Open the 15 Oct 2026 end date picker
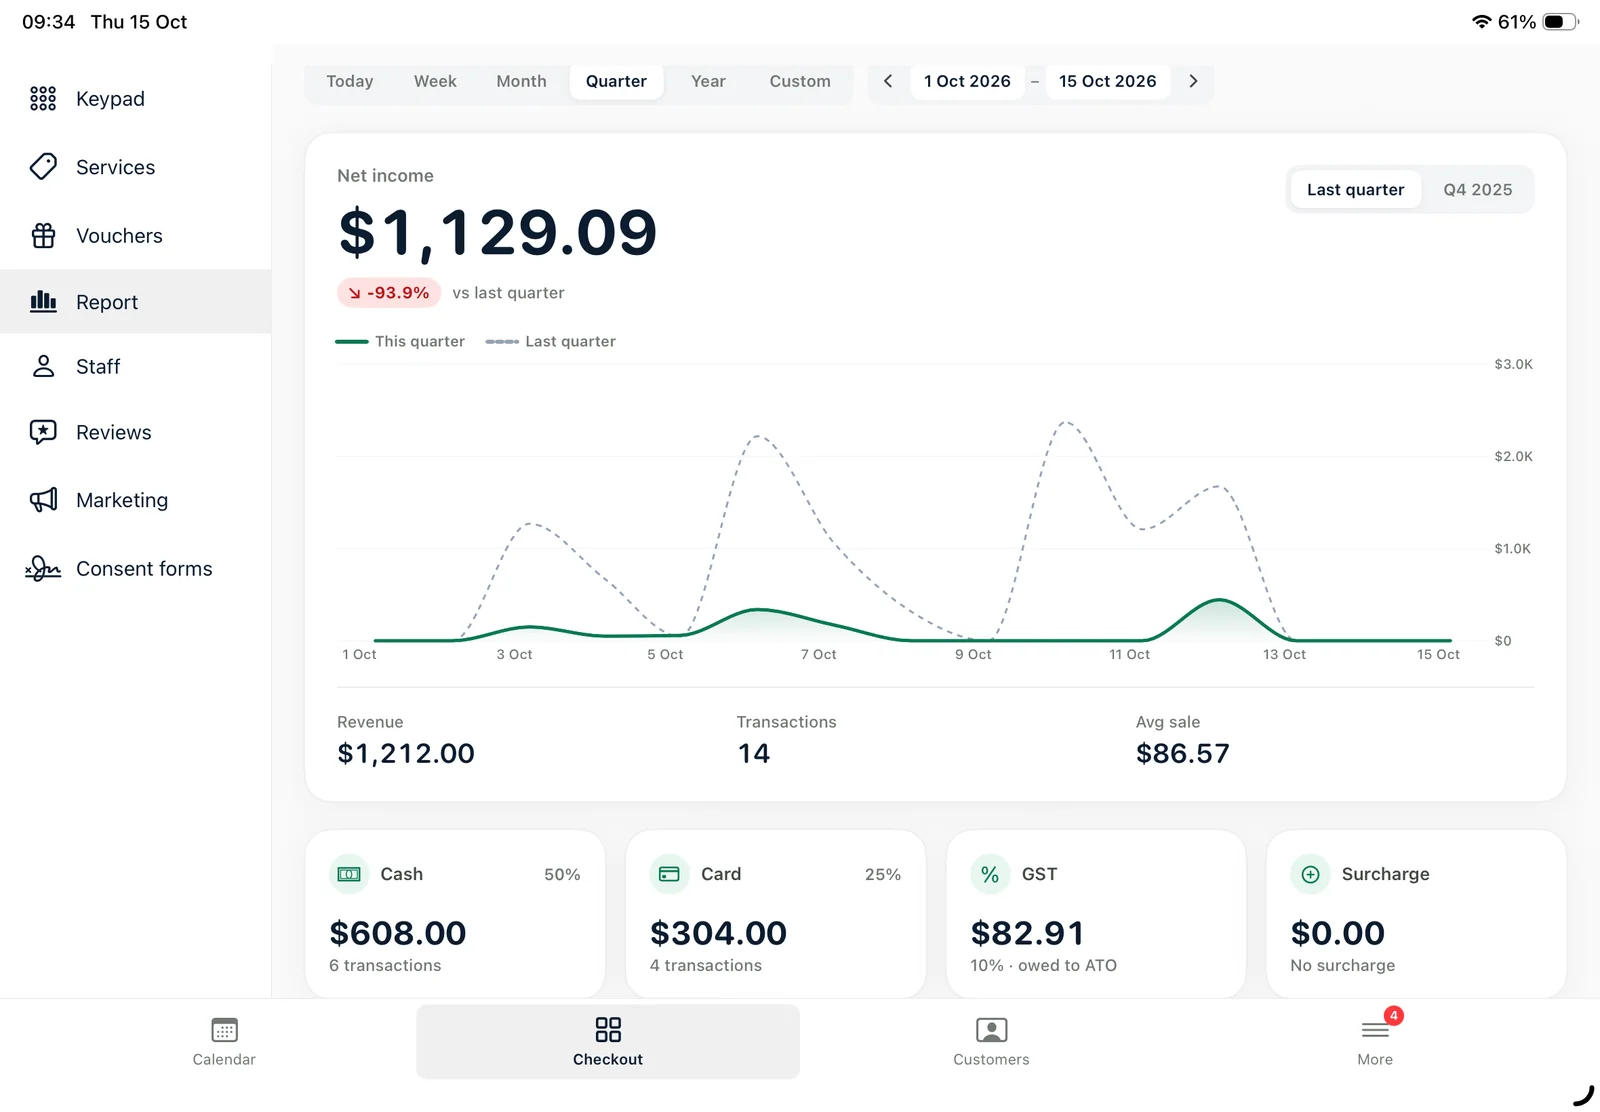 (x=1107, y=81)
